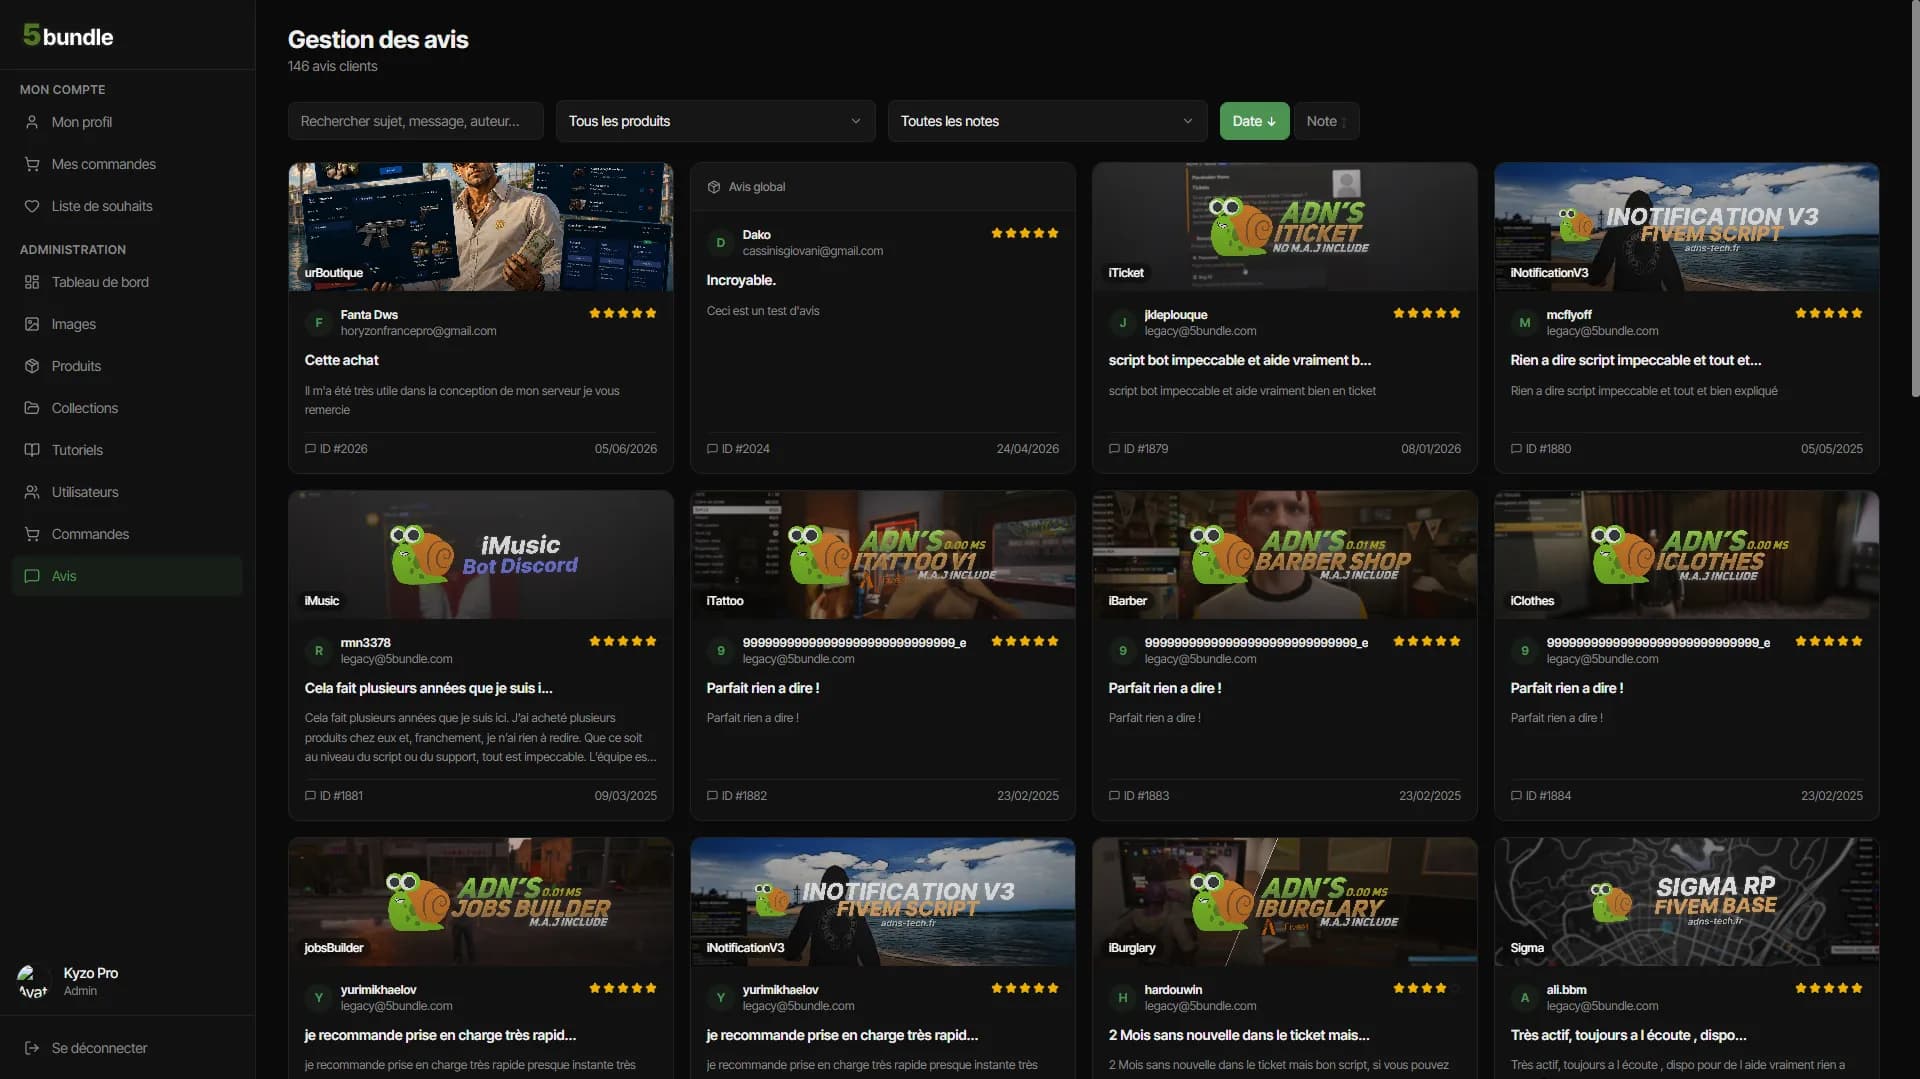This screenshot has width=1920, height=1079.
Task: Open the iBurglary product banner
Action: [1285, 902]
